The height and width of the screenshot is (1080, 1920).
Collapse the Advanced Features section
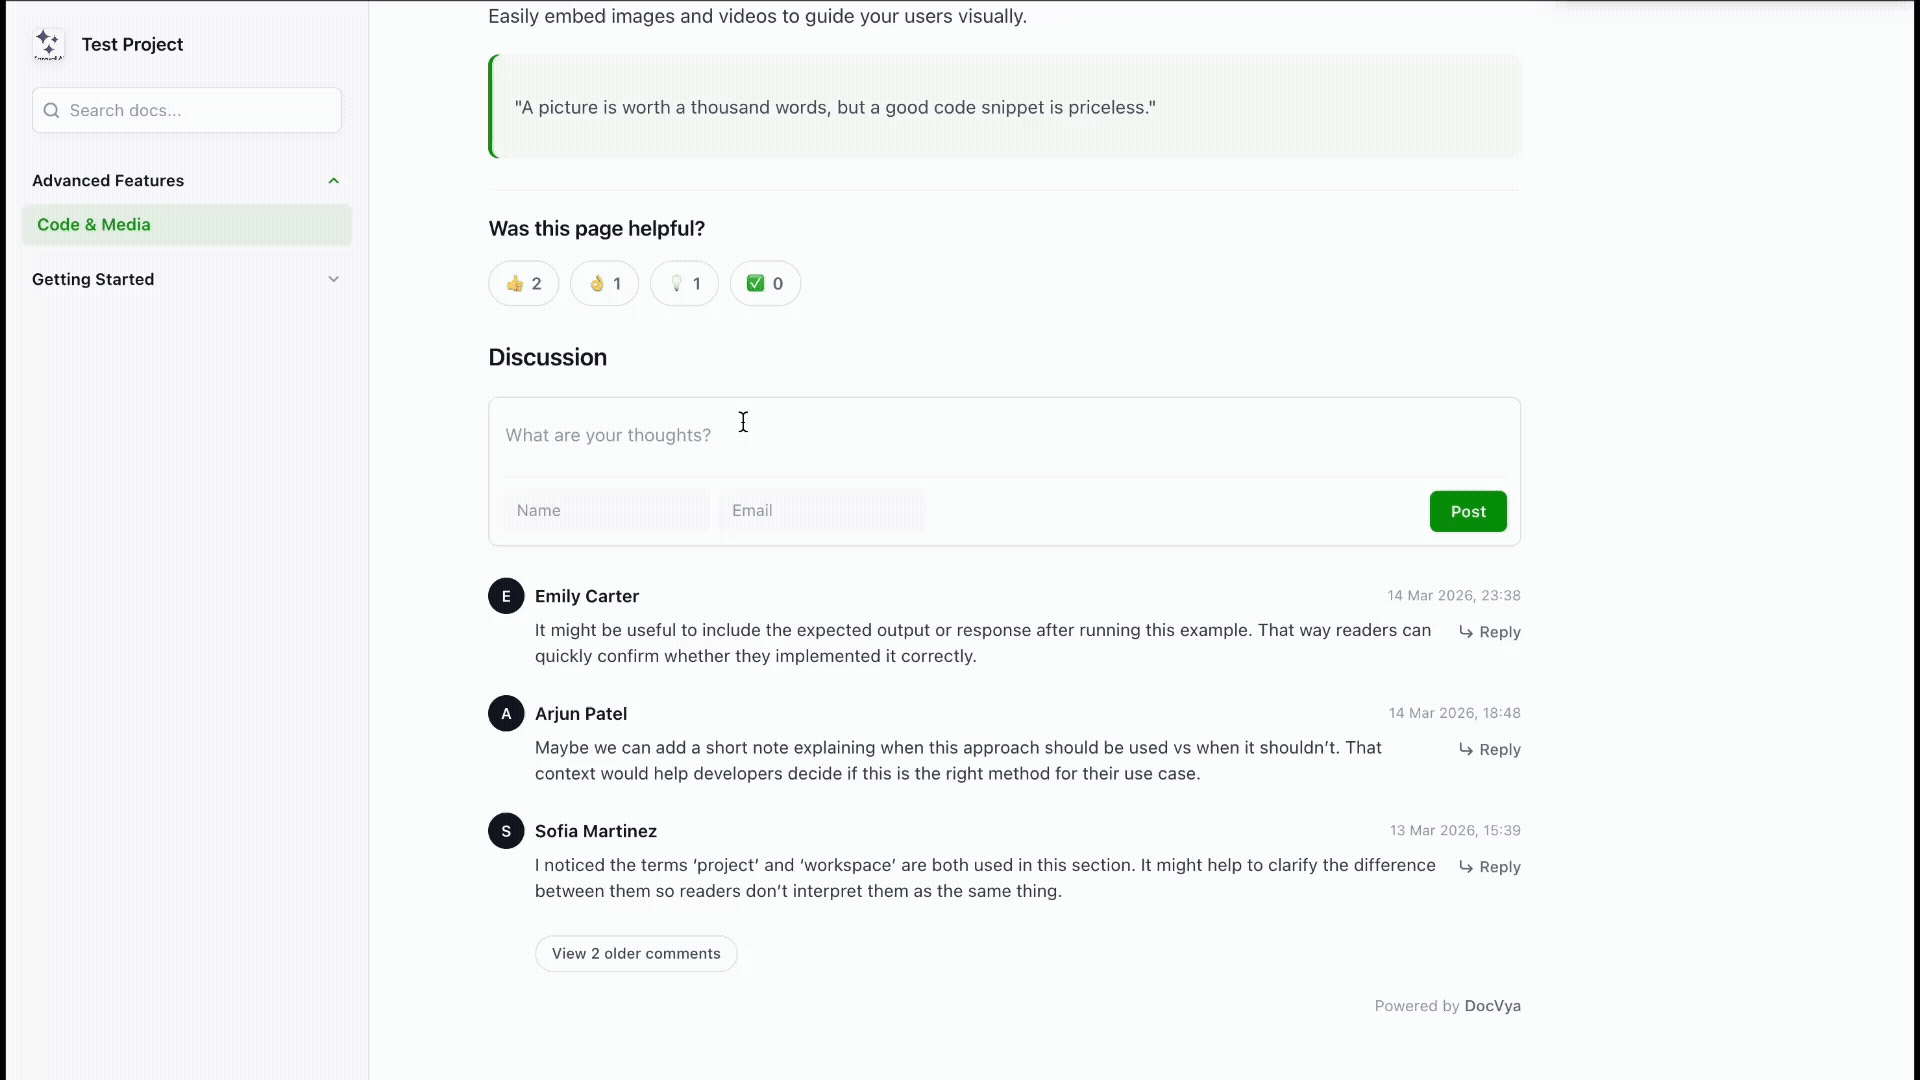tap(333, 180)
